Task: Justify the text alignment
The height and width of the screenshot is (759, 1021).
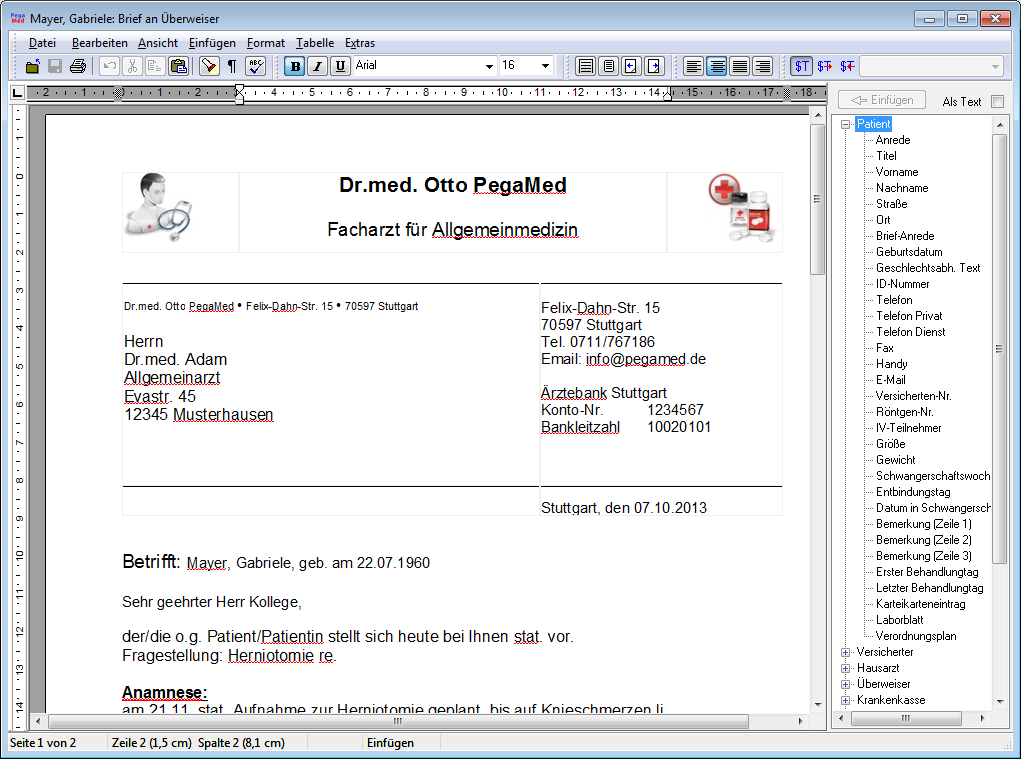Action: 739,66
